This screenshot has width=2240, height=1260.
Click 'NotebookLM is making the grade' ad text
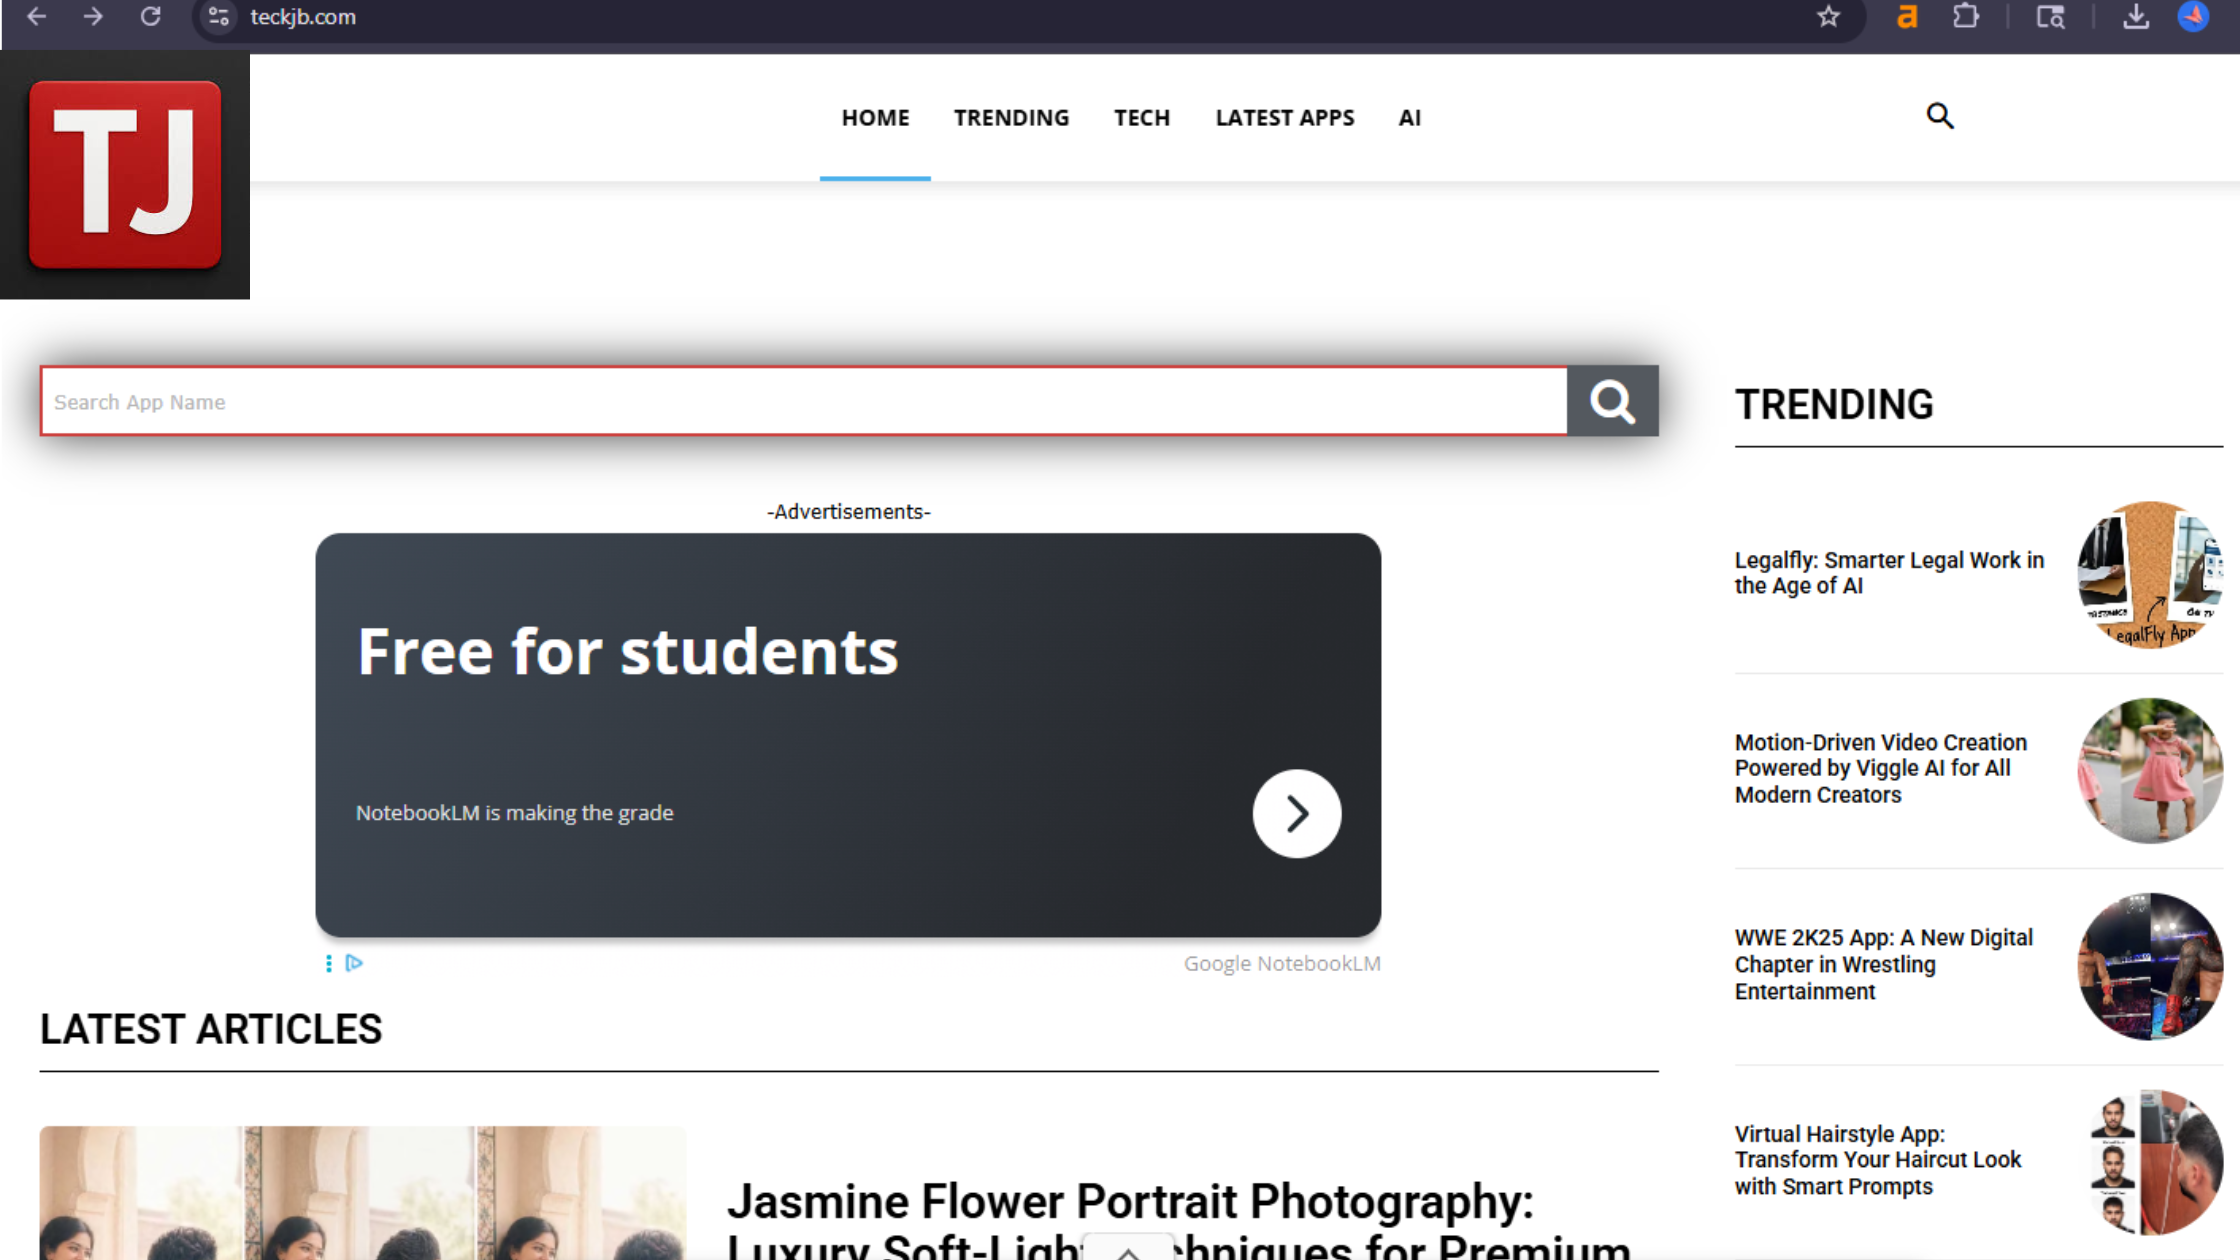pos(515,813)
